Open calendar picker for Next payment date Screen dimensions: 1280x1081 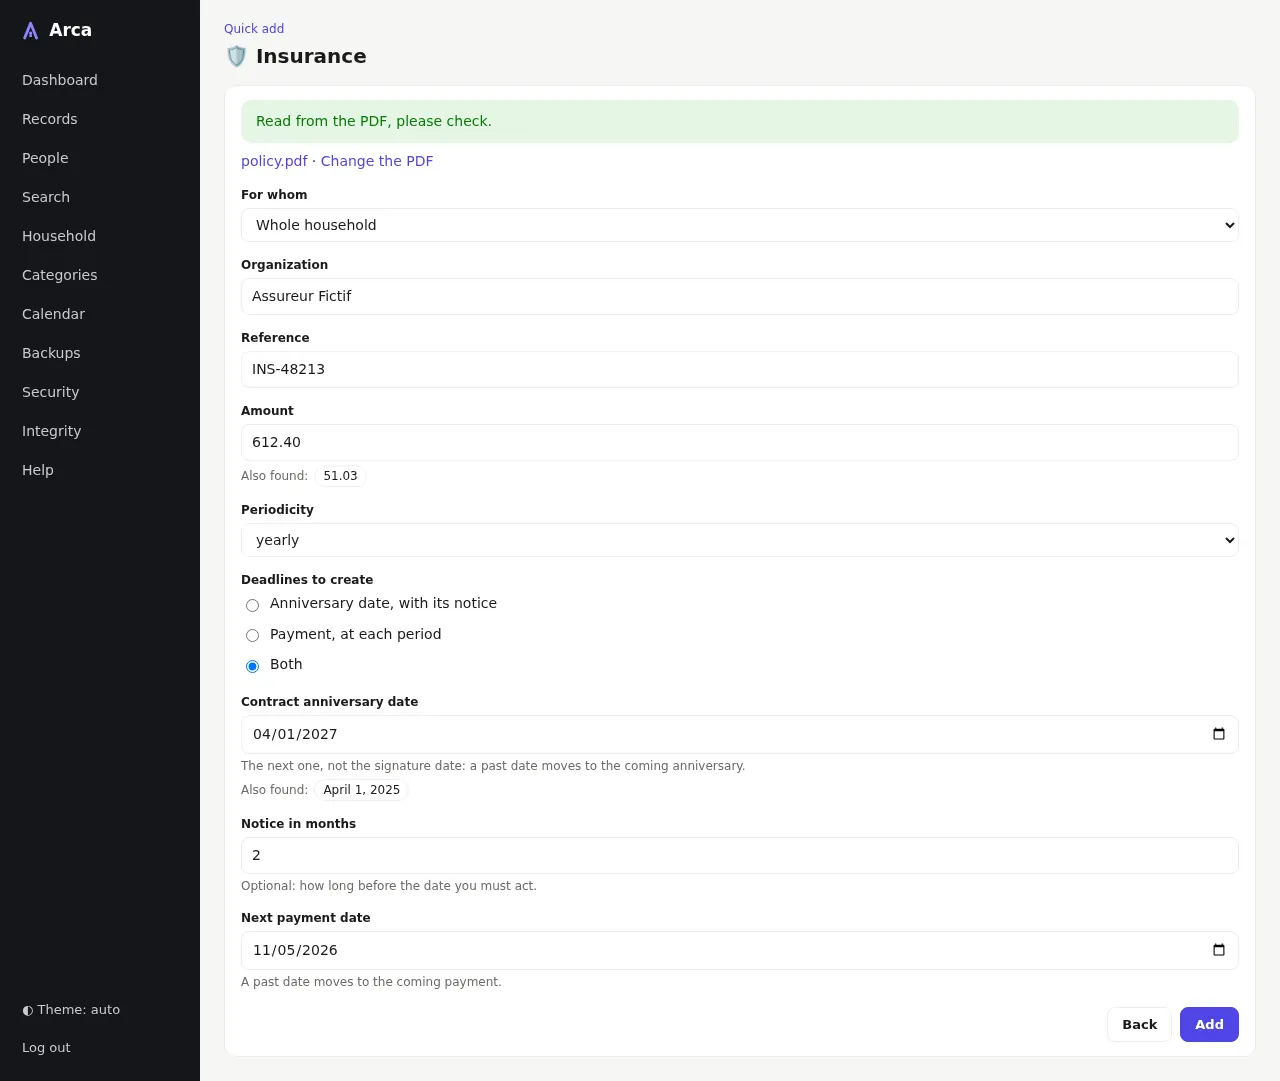1218,950
